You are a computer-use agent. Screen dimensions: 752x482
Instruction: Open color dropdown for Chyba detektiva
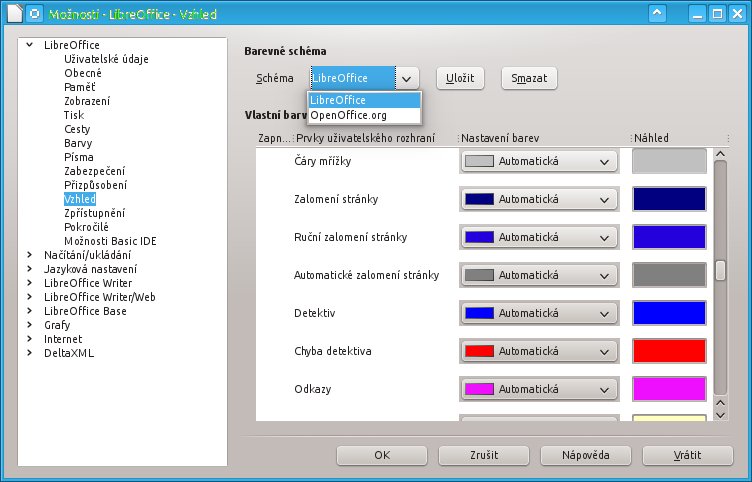coord(539,351)
